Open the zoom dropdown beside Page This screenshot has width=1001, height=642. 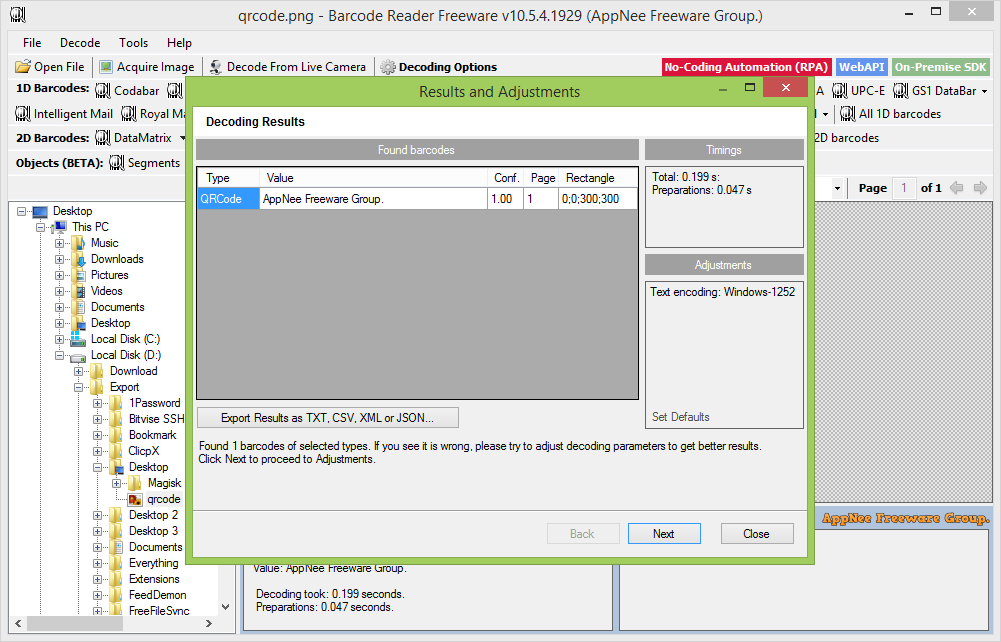(x=837, y=188)
